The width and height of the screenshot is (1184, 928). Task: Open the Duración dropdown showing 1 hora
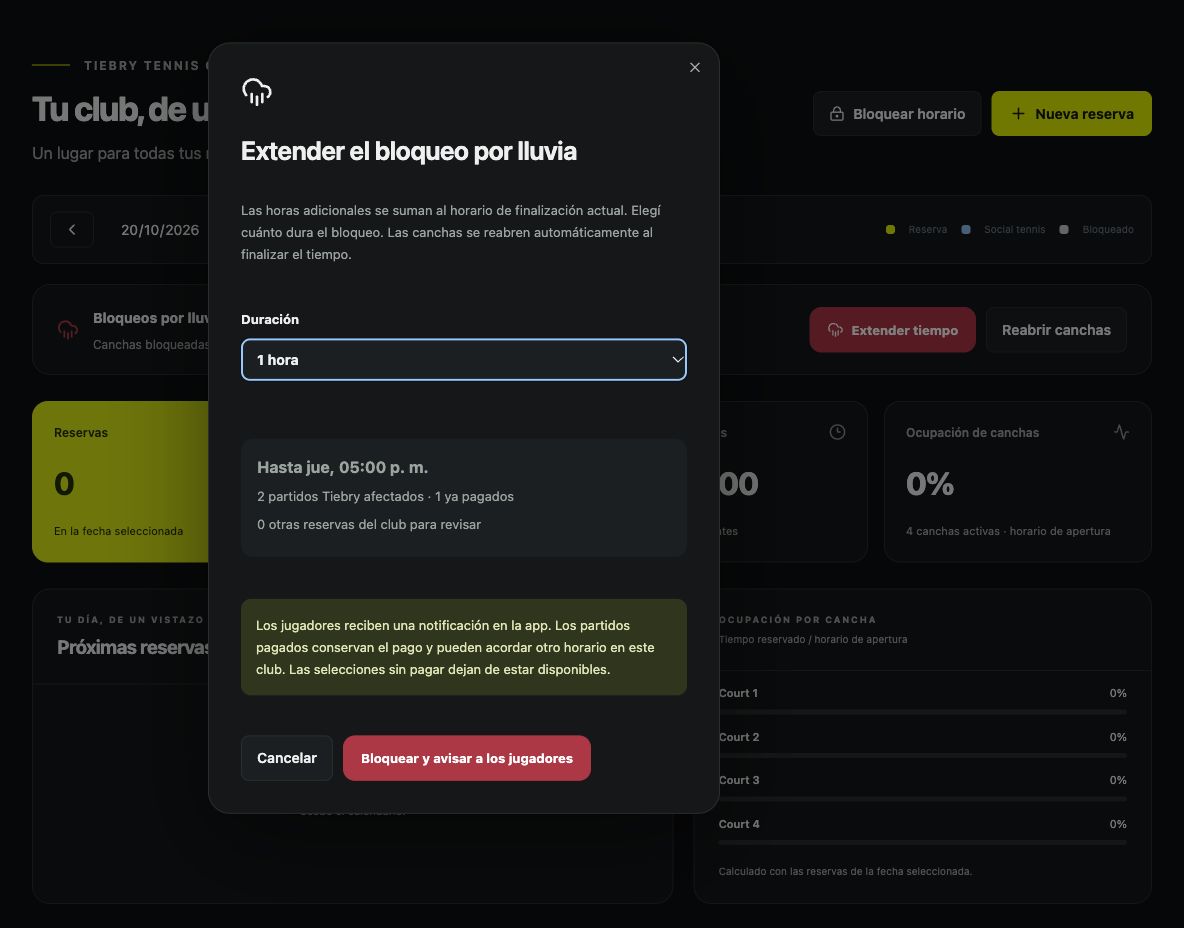pos(464,359)
